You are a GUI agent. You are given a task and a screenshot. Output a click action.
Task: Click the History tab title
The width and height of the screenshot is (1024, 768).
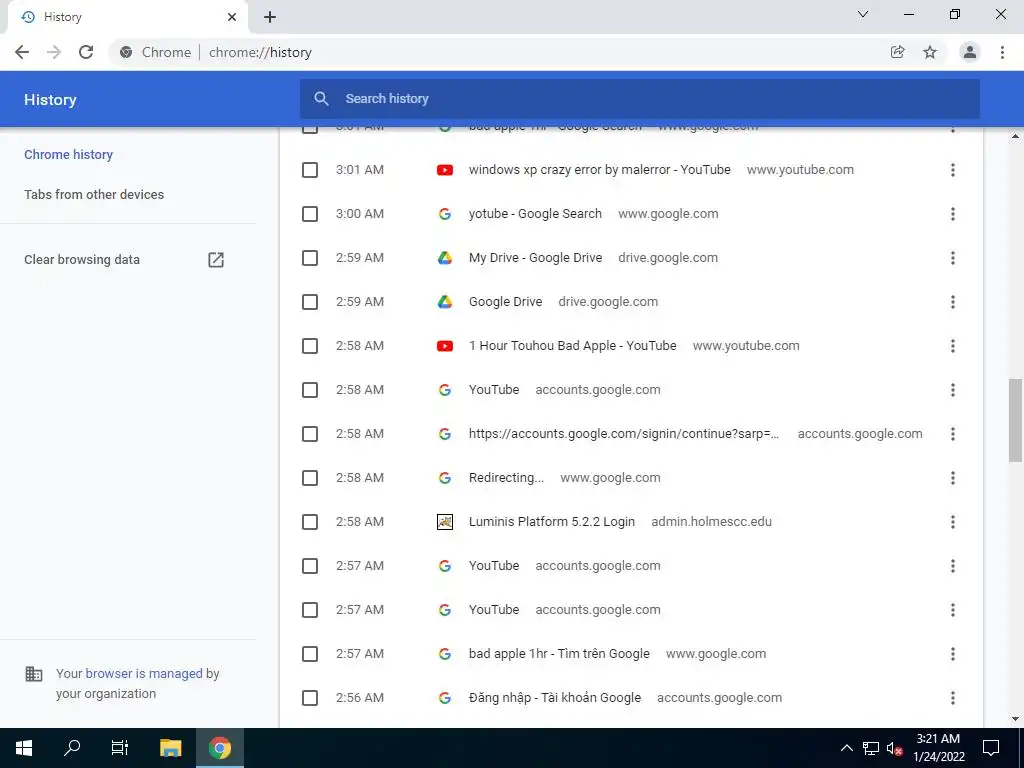point(63,17)
